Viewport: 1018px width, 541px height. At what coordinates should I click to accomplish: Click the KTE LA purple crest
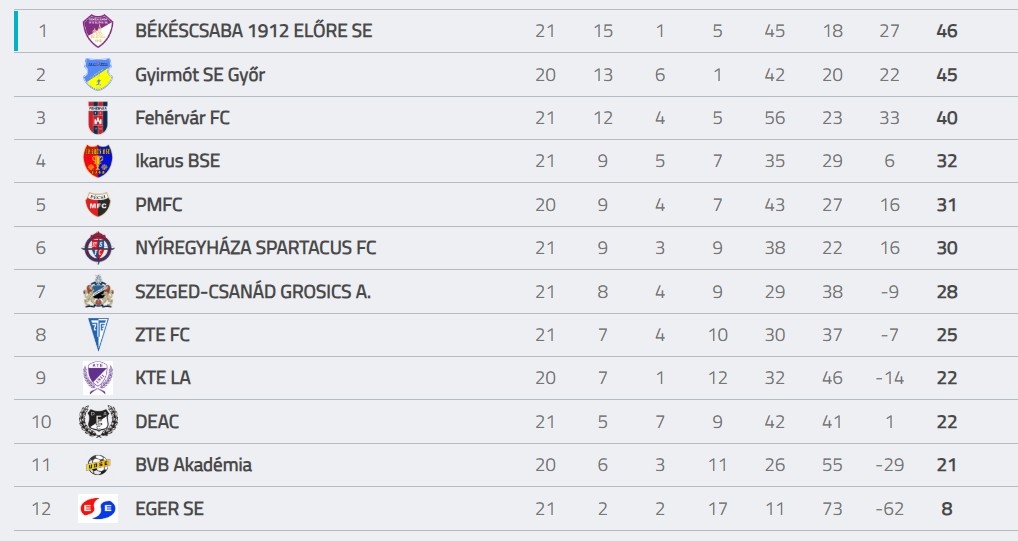(98, 378)
